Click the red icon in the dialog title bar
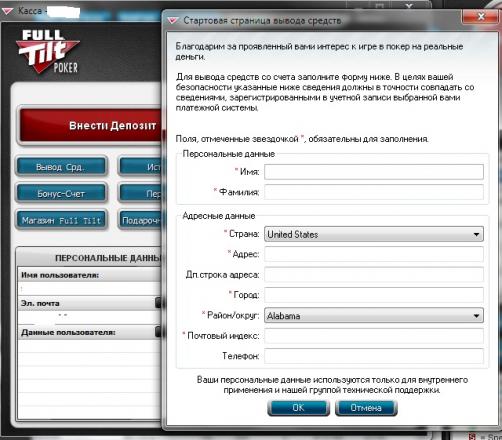502x440 pixels. (x=173, y=21)
